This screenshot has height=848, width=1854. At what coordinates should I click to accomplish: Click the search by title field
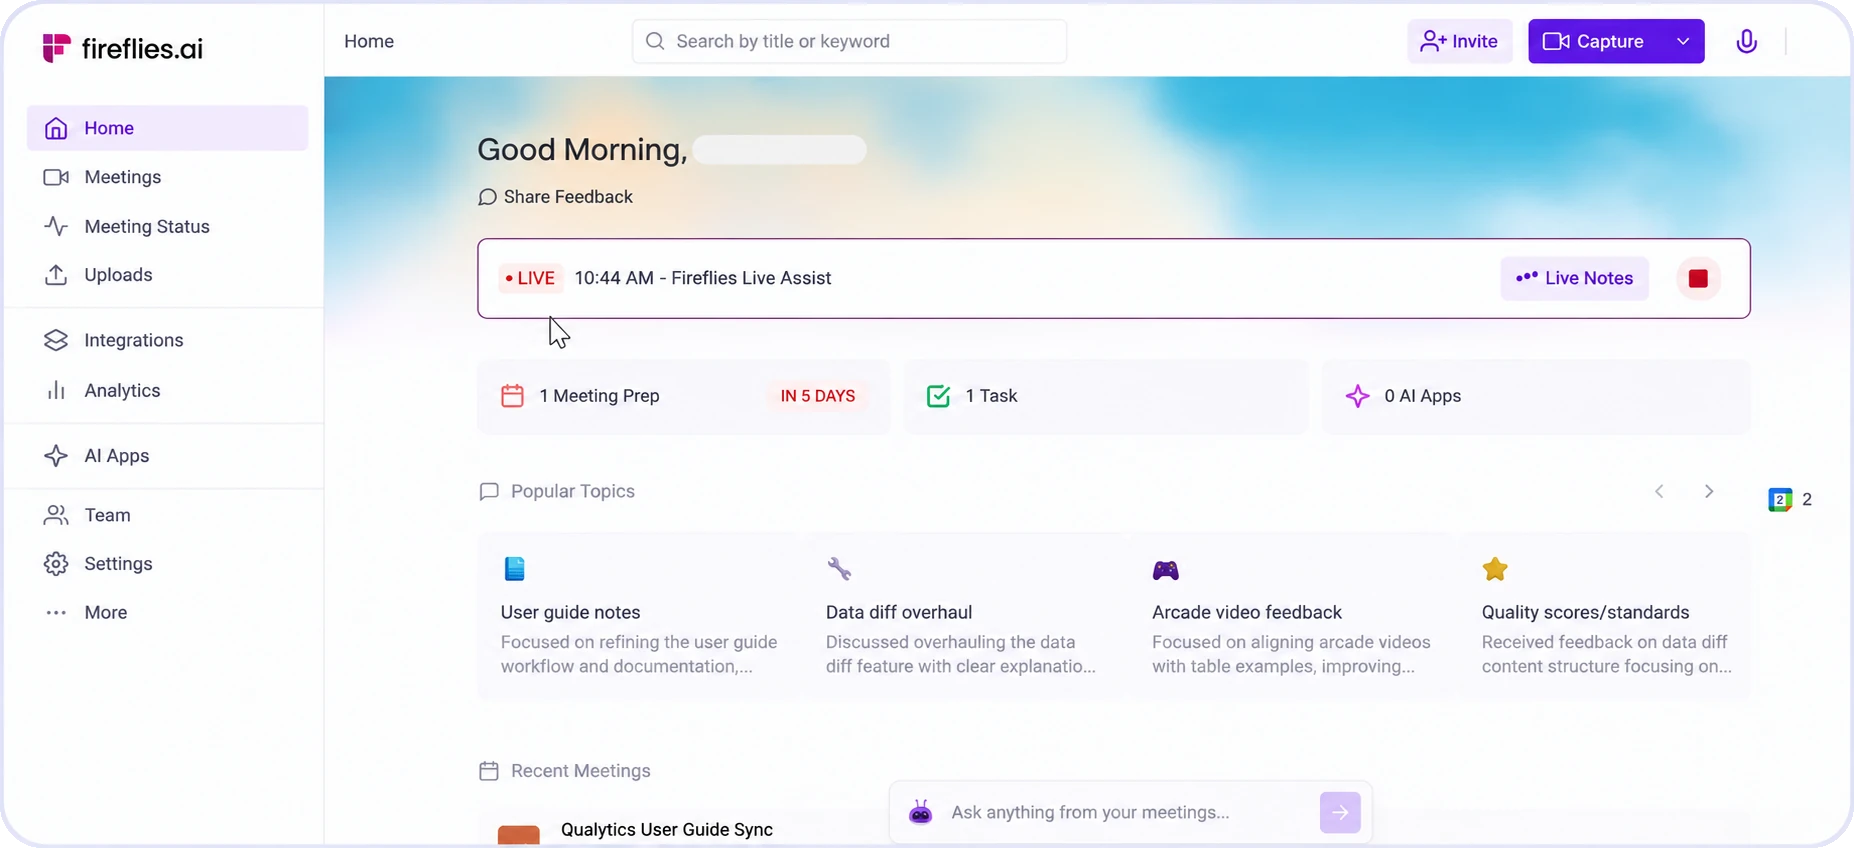click(849, 41)
